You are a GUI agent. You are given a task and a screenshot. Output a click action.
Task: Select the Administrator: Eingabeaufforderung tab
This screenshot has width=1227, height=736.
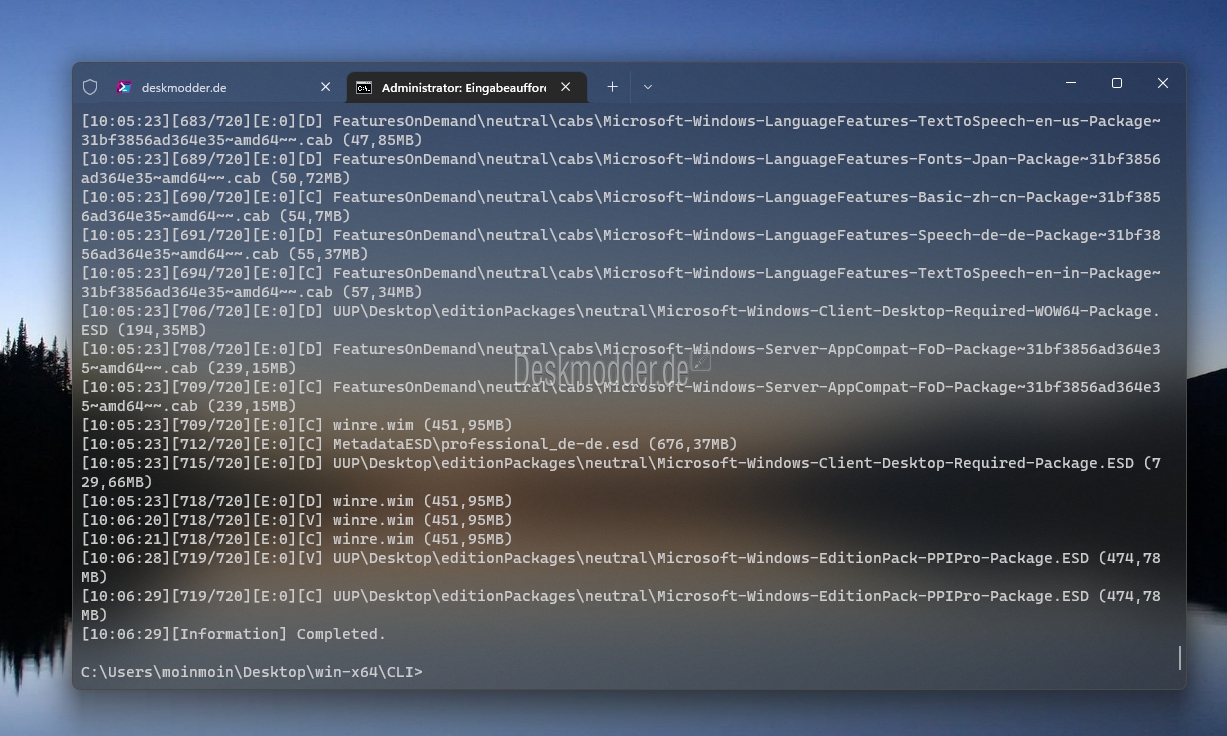(x=467, y=87)
